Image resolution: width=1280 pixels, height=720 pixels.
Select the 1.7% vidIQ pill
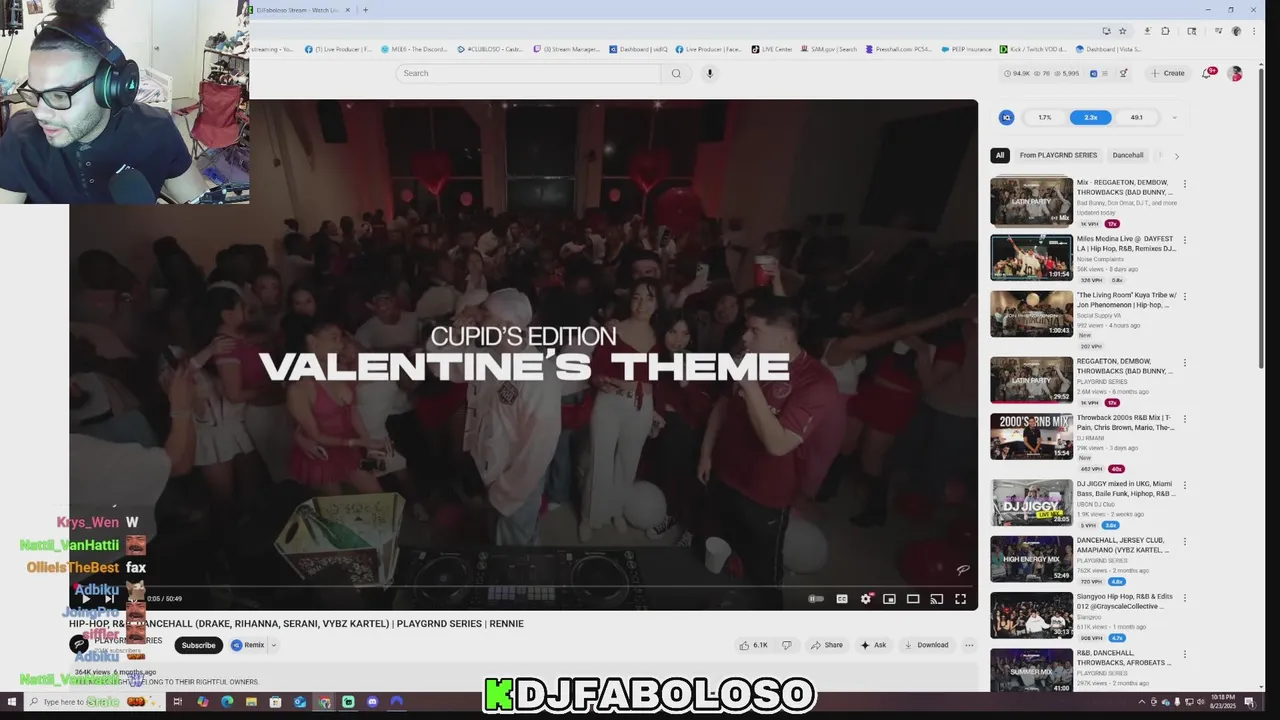click(1045, 117)
